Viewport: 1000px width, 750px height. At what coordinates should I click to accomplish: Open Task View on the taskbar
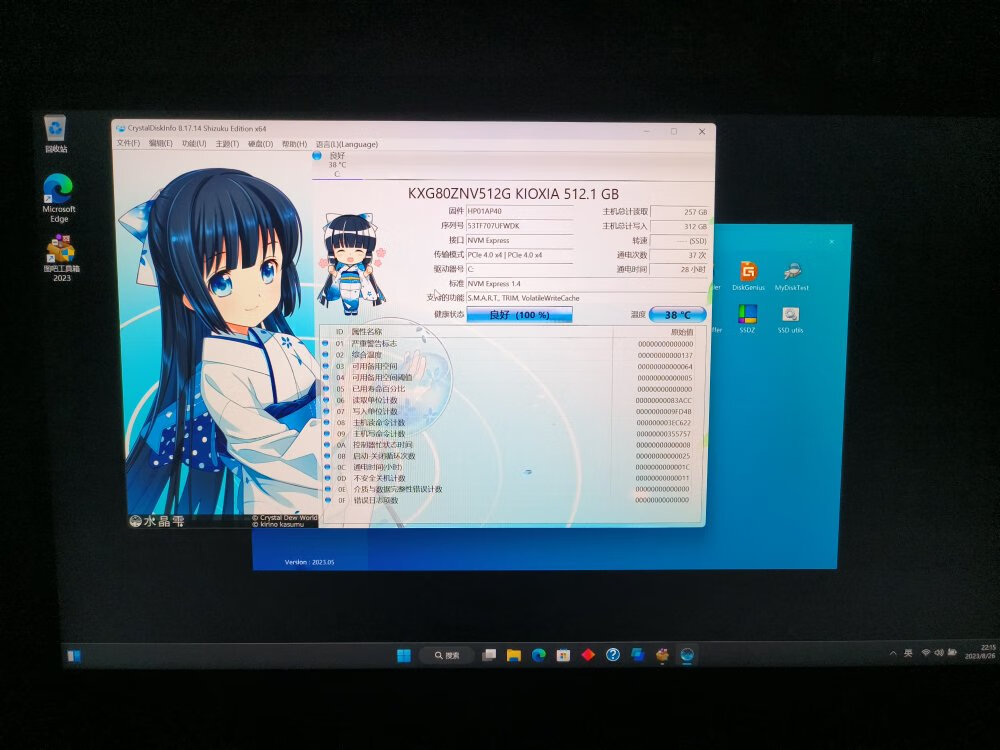pyautogui.click(x=489, y=655)
